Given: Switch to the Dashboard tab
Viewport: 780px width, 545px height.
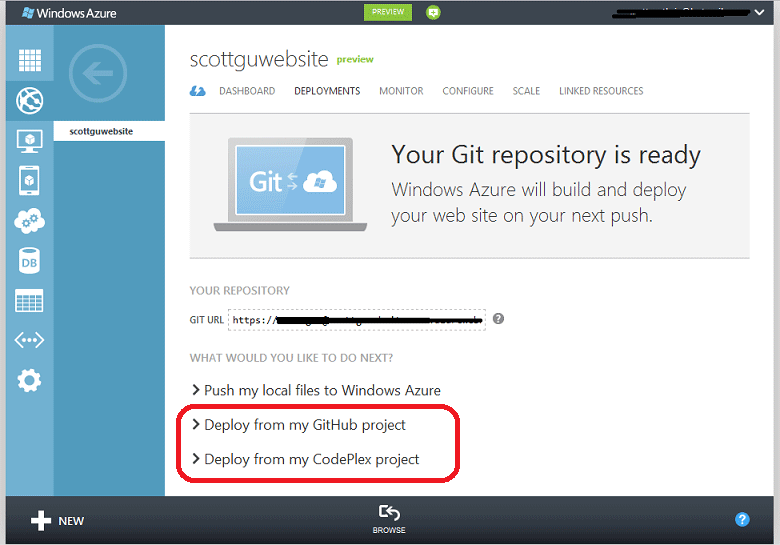Looking at the screenshot, I should point(247,91).
